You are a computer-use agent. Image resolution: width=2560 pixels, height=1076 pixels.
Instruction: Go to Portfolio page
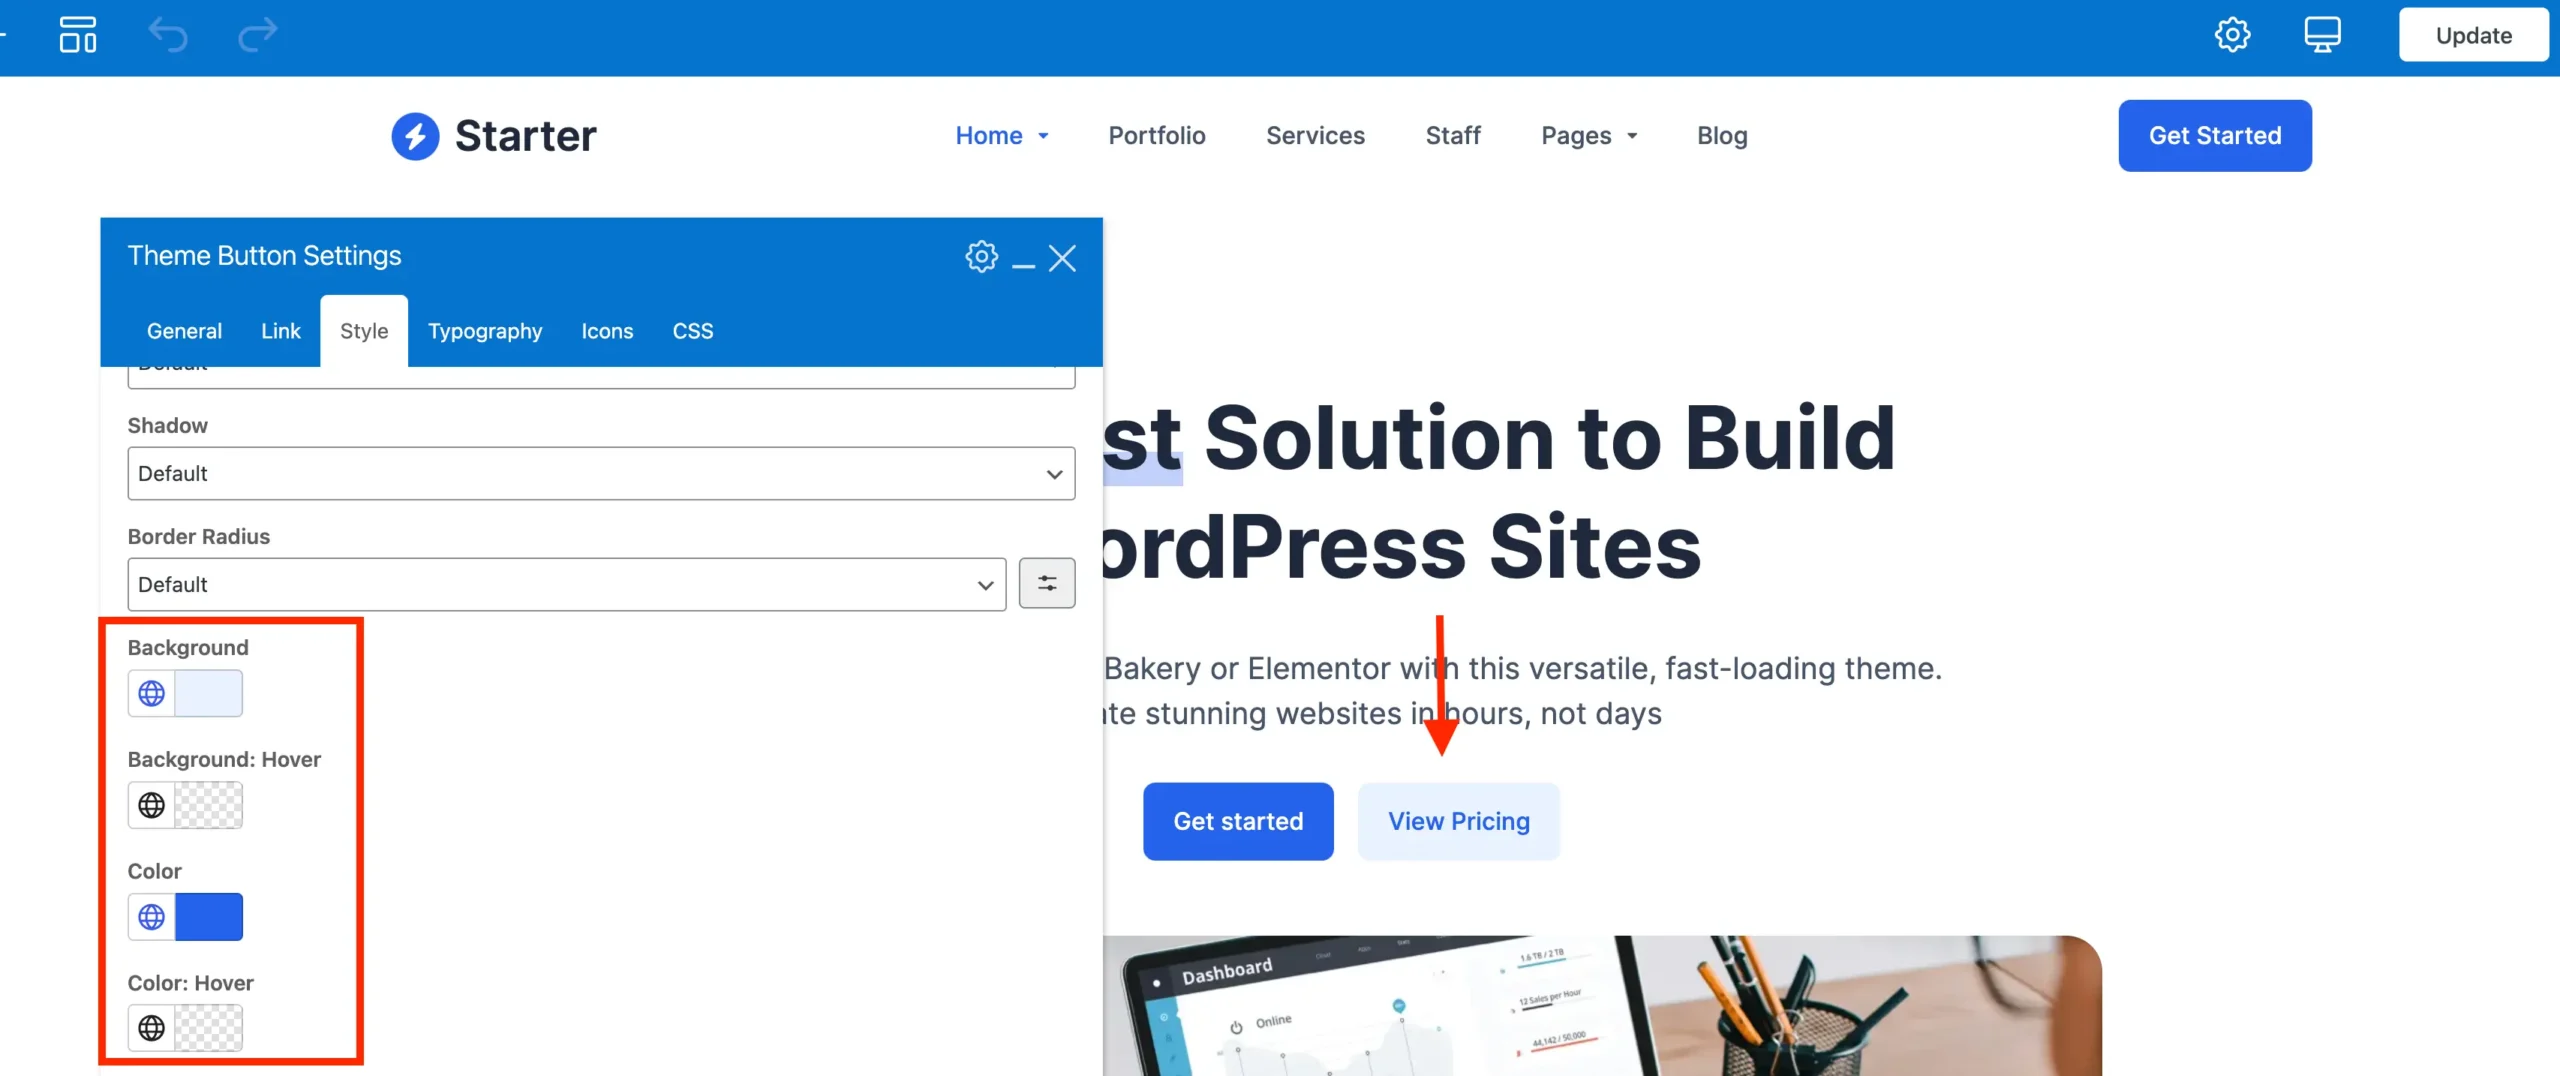[1157, 136]
